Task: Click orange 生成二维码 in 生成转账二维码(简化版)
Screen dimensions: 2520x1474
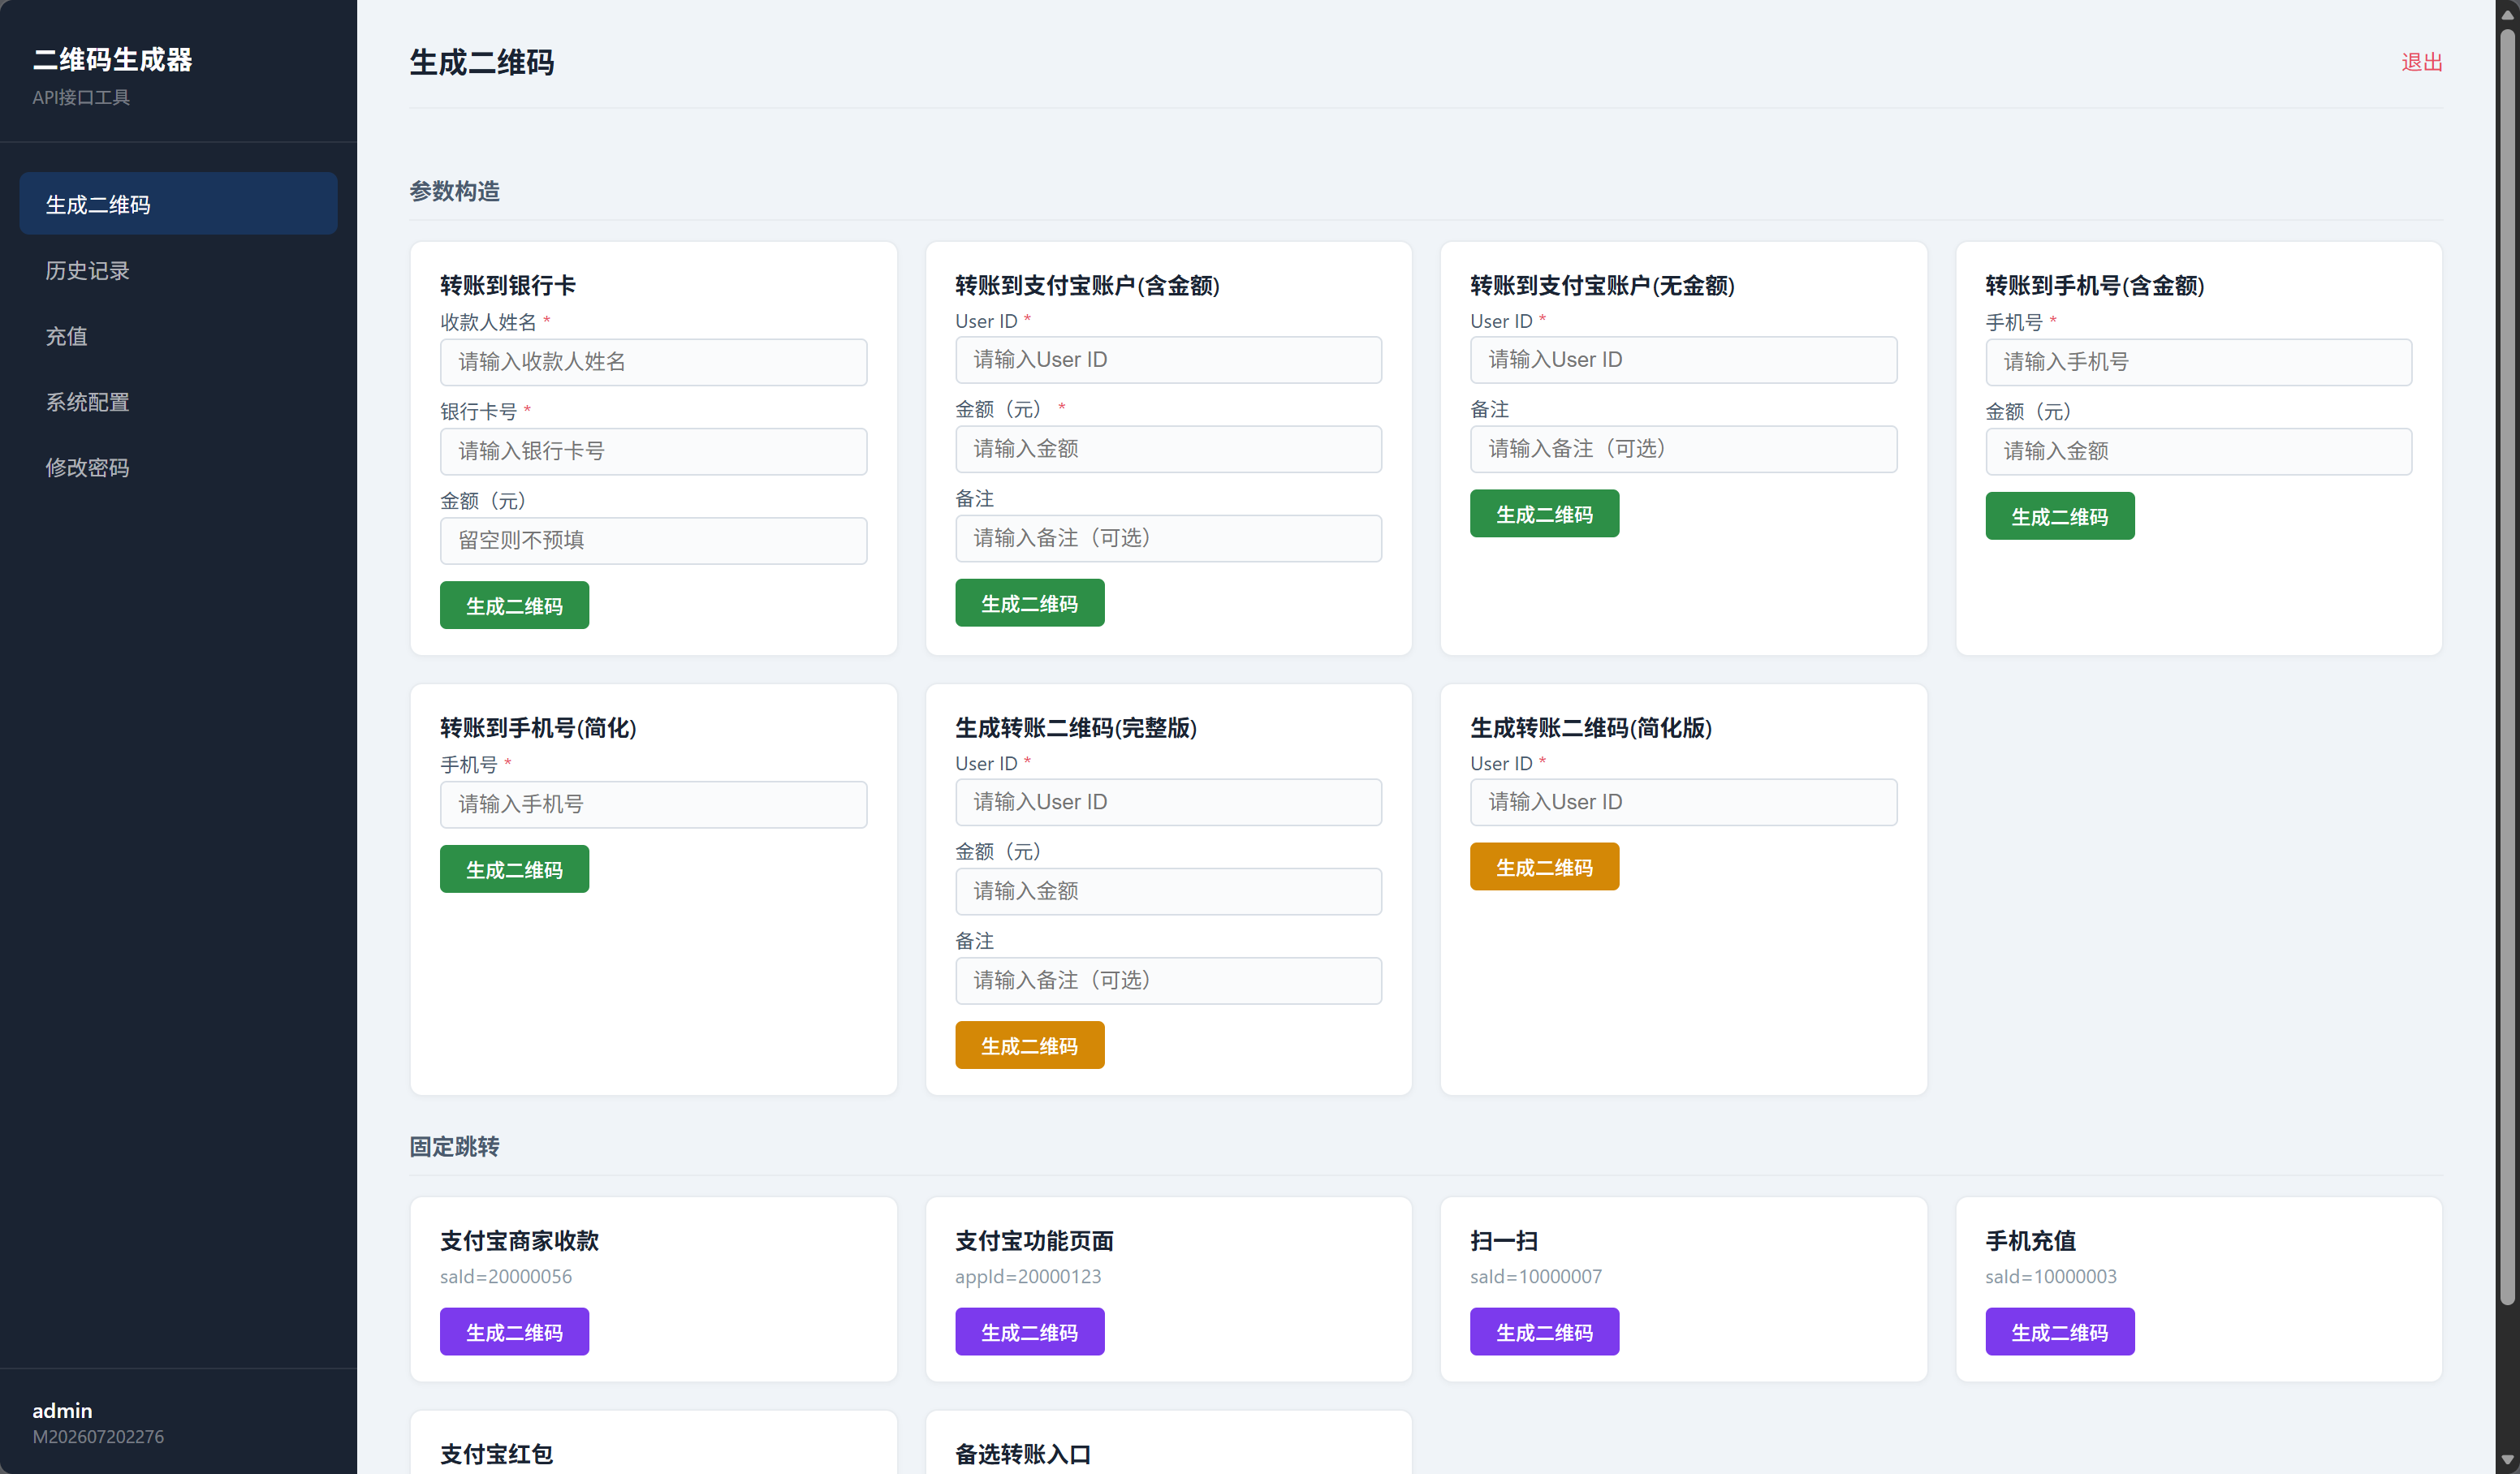Action: (x=1544, y=867)
